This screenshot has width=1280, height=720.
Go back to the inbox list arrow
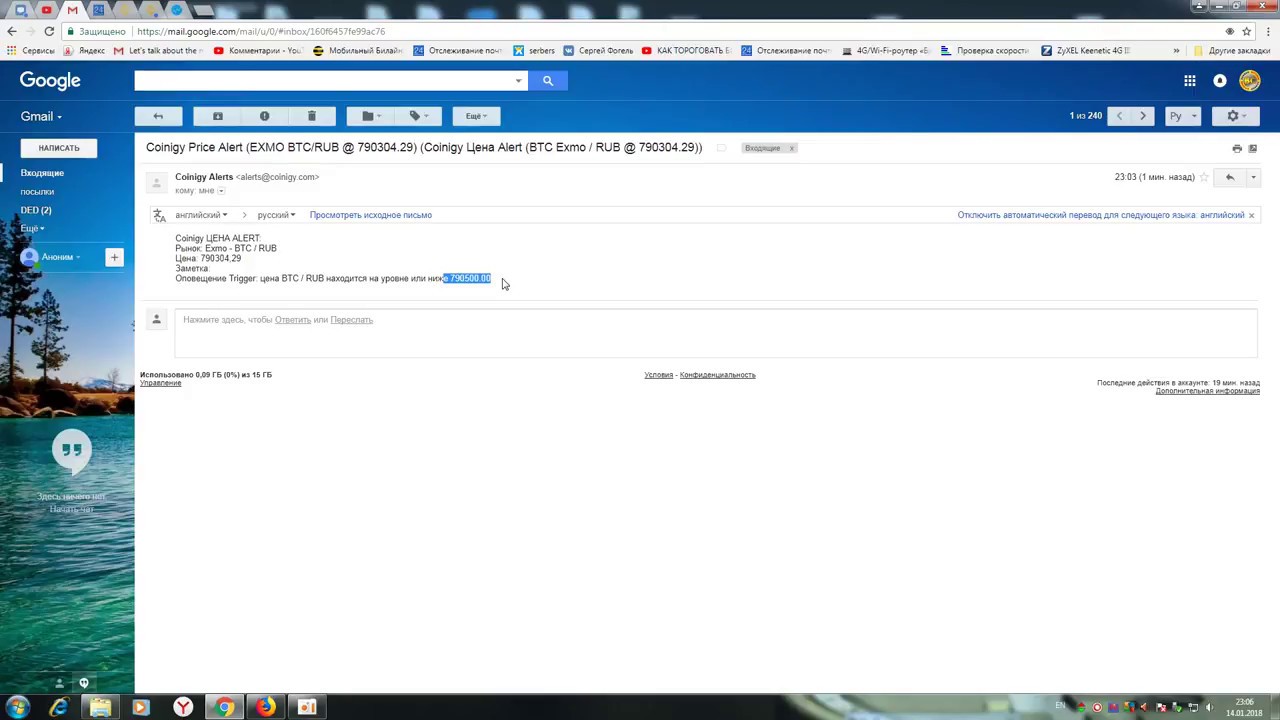158,116
